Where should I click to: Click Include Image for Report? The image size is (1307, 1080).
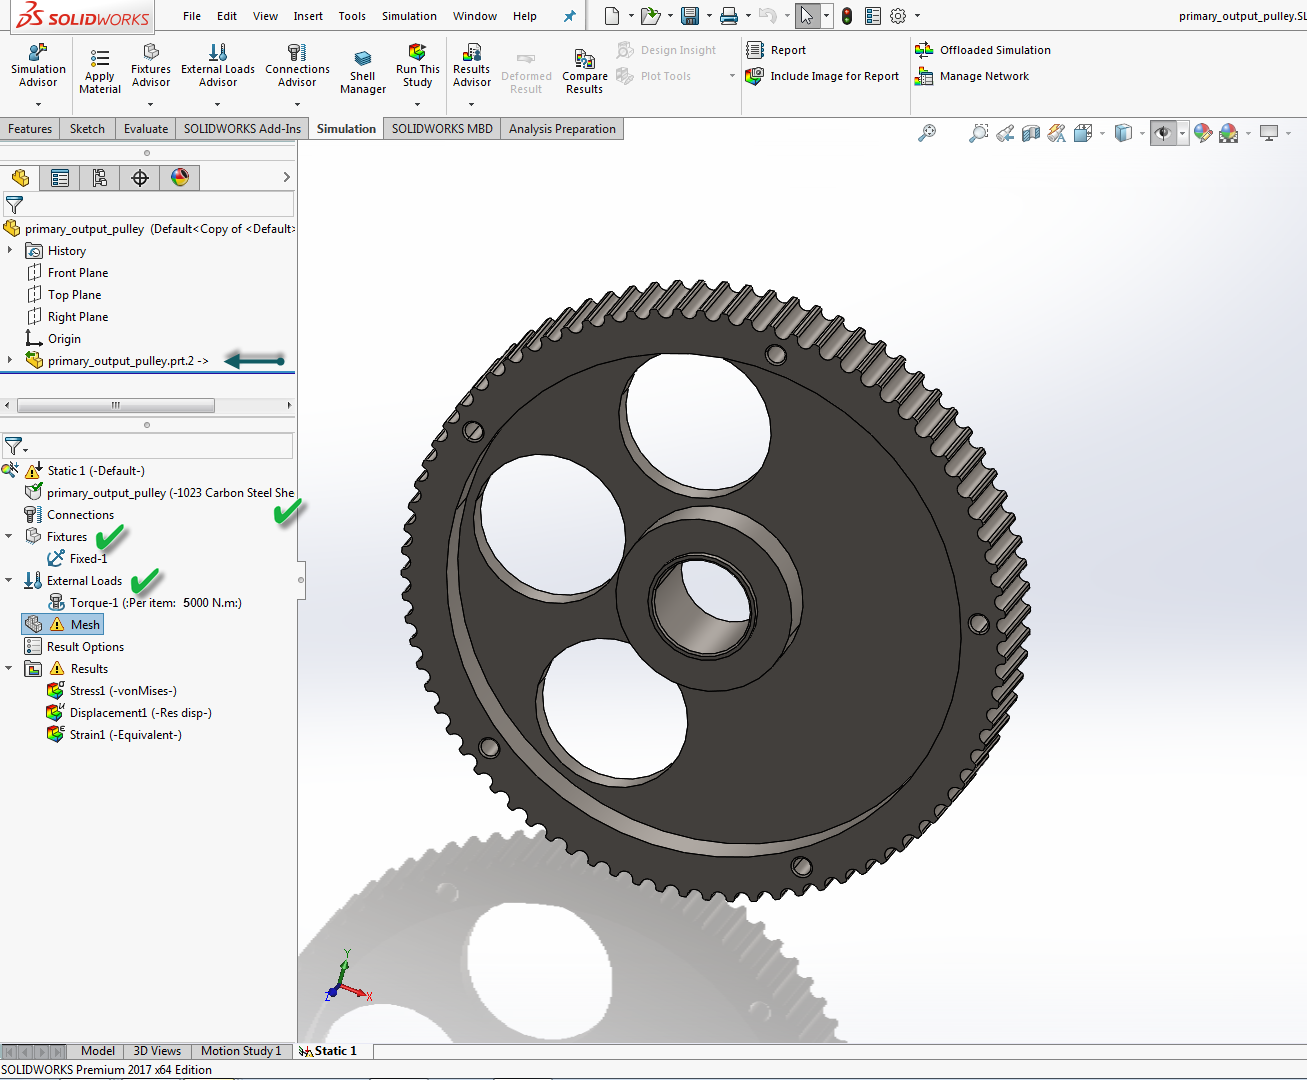click(x=823, y=76)
